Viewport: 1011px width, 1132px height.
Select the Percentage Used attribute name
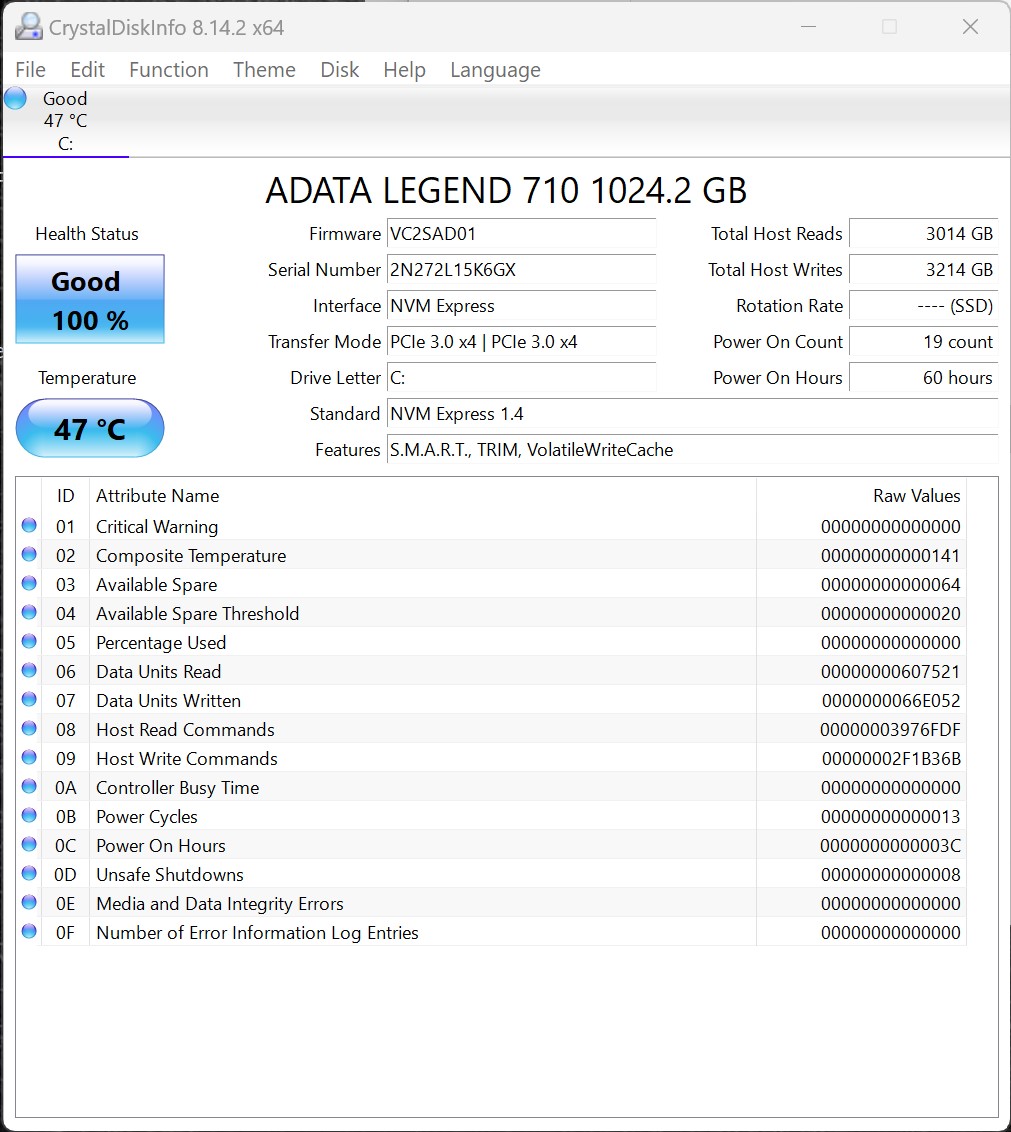161,643
